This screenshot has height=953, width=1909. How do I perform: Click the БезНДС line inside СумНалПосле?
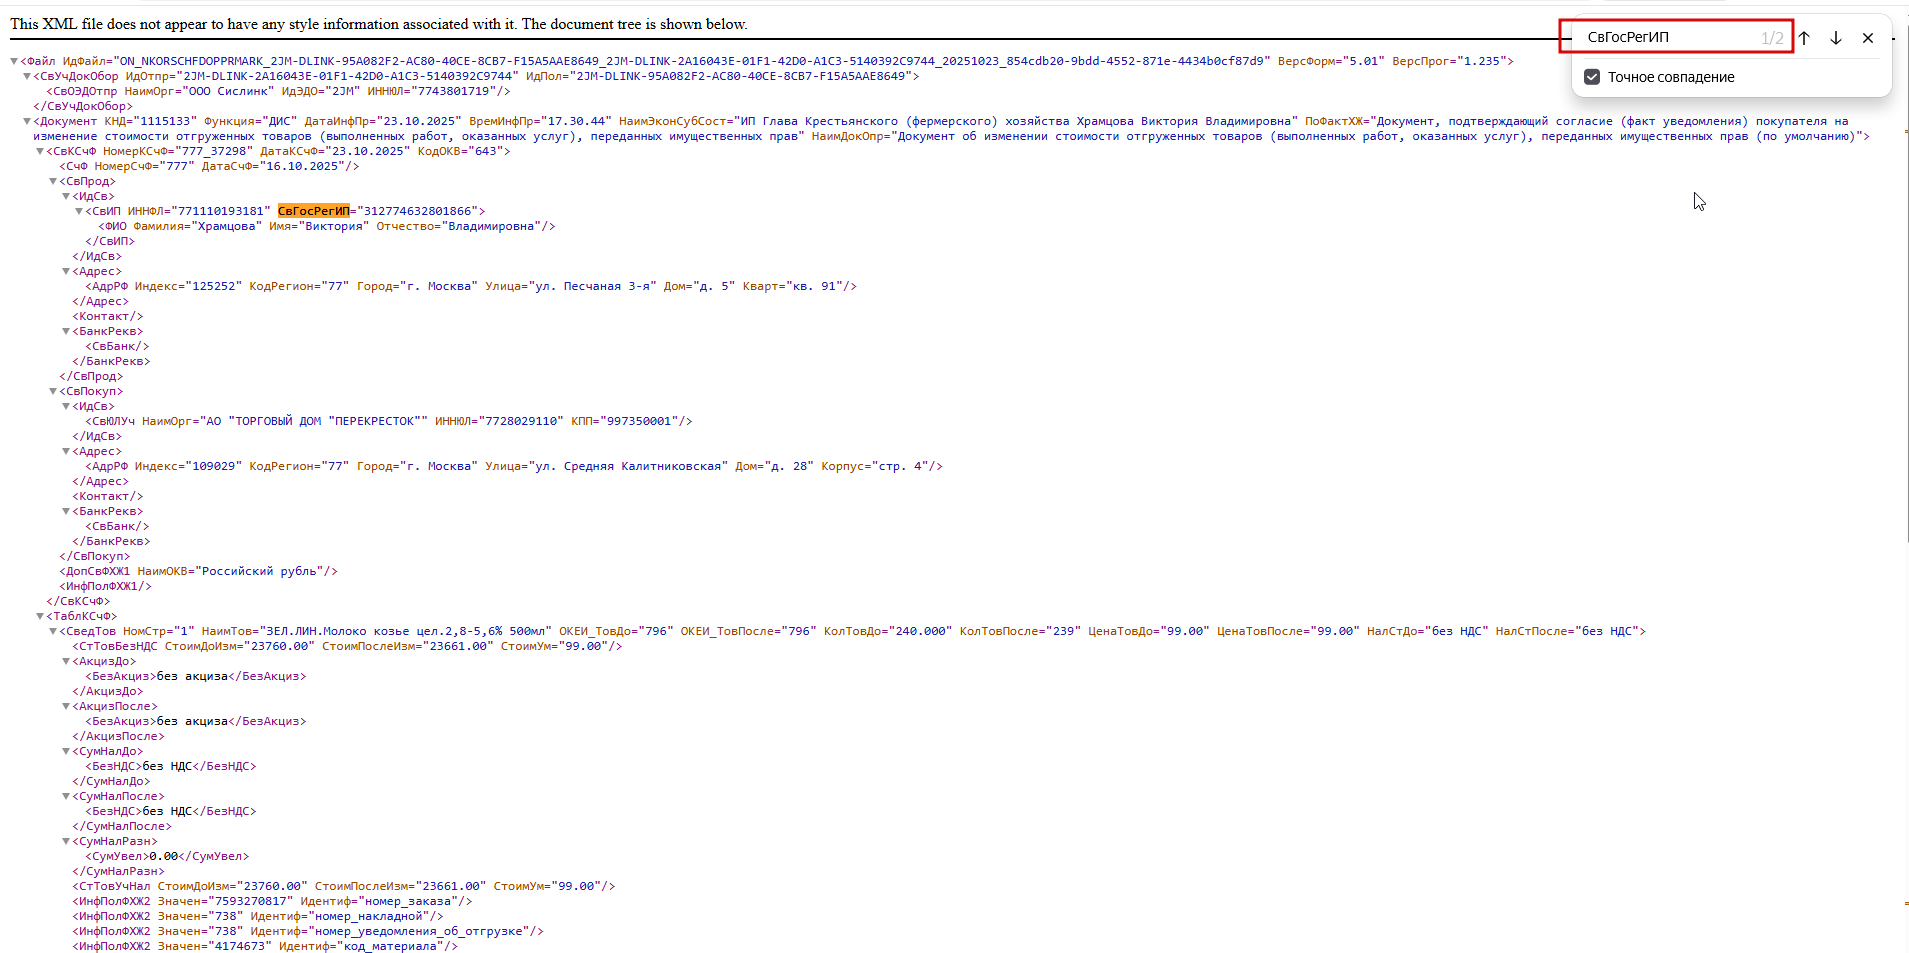tap(171, 811)
